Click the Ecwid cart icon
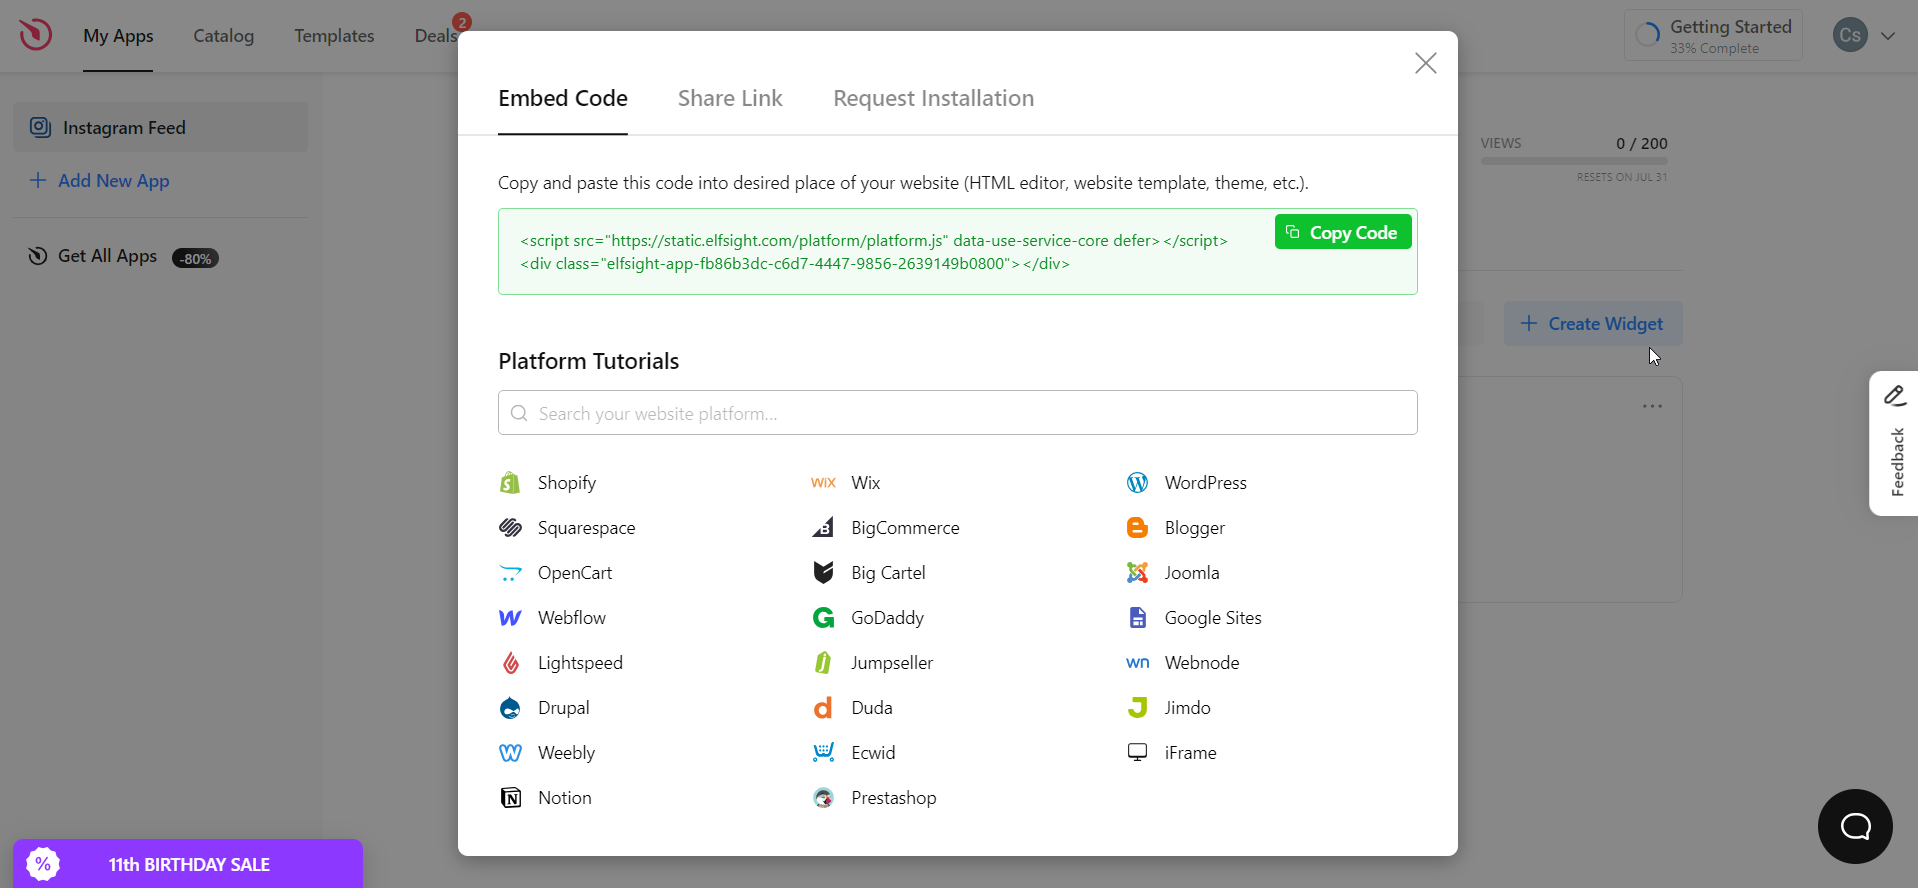Screen dimensions: 1918x888 (x=823, y=753)
